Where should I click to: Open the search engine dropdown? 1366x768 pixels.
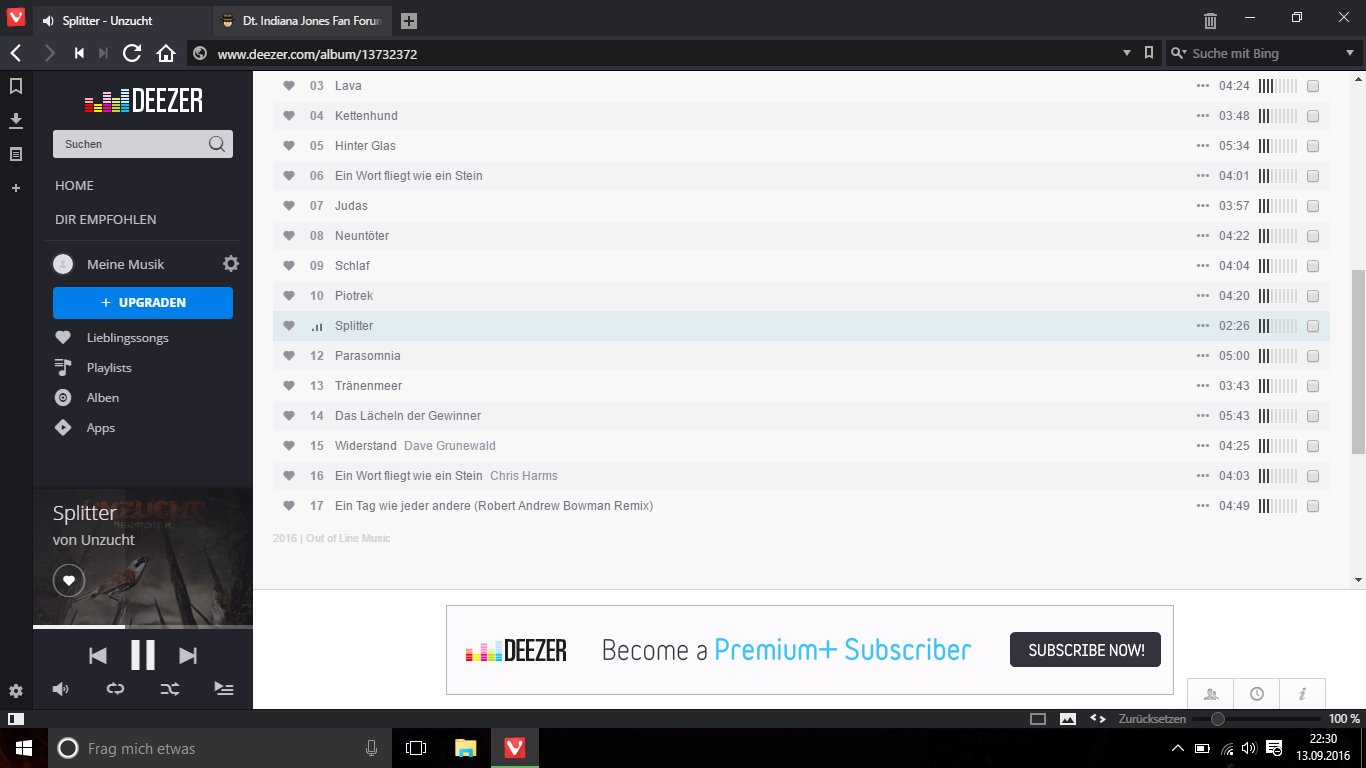1349,53
